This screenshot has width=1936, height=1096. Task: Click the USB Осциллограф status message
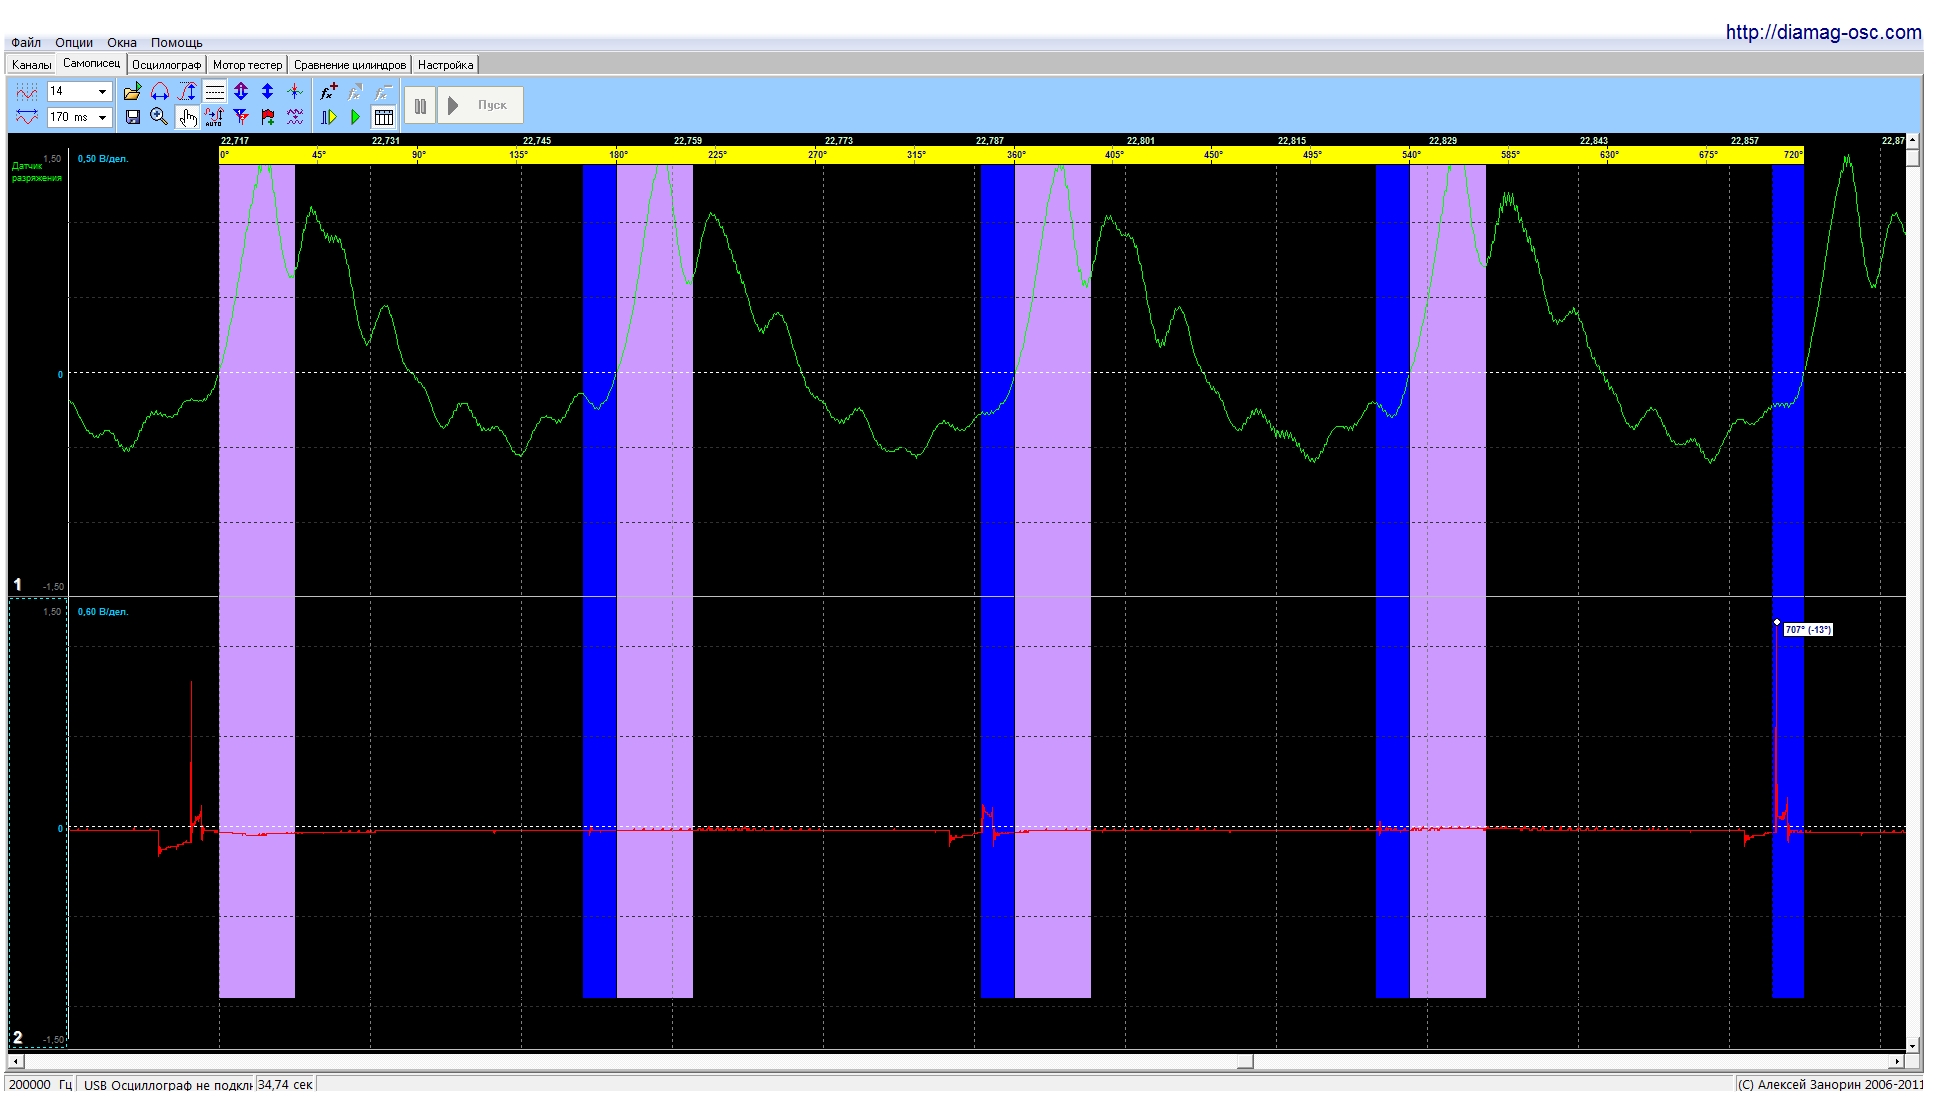click(167, 1084)
